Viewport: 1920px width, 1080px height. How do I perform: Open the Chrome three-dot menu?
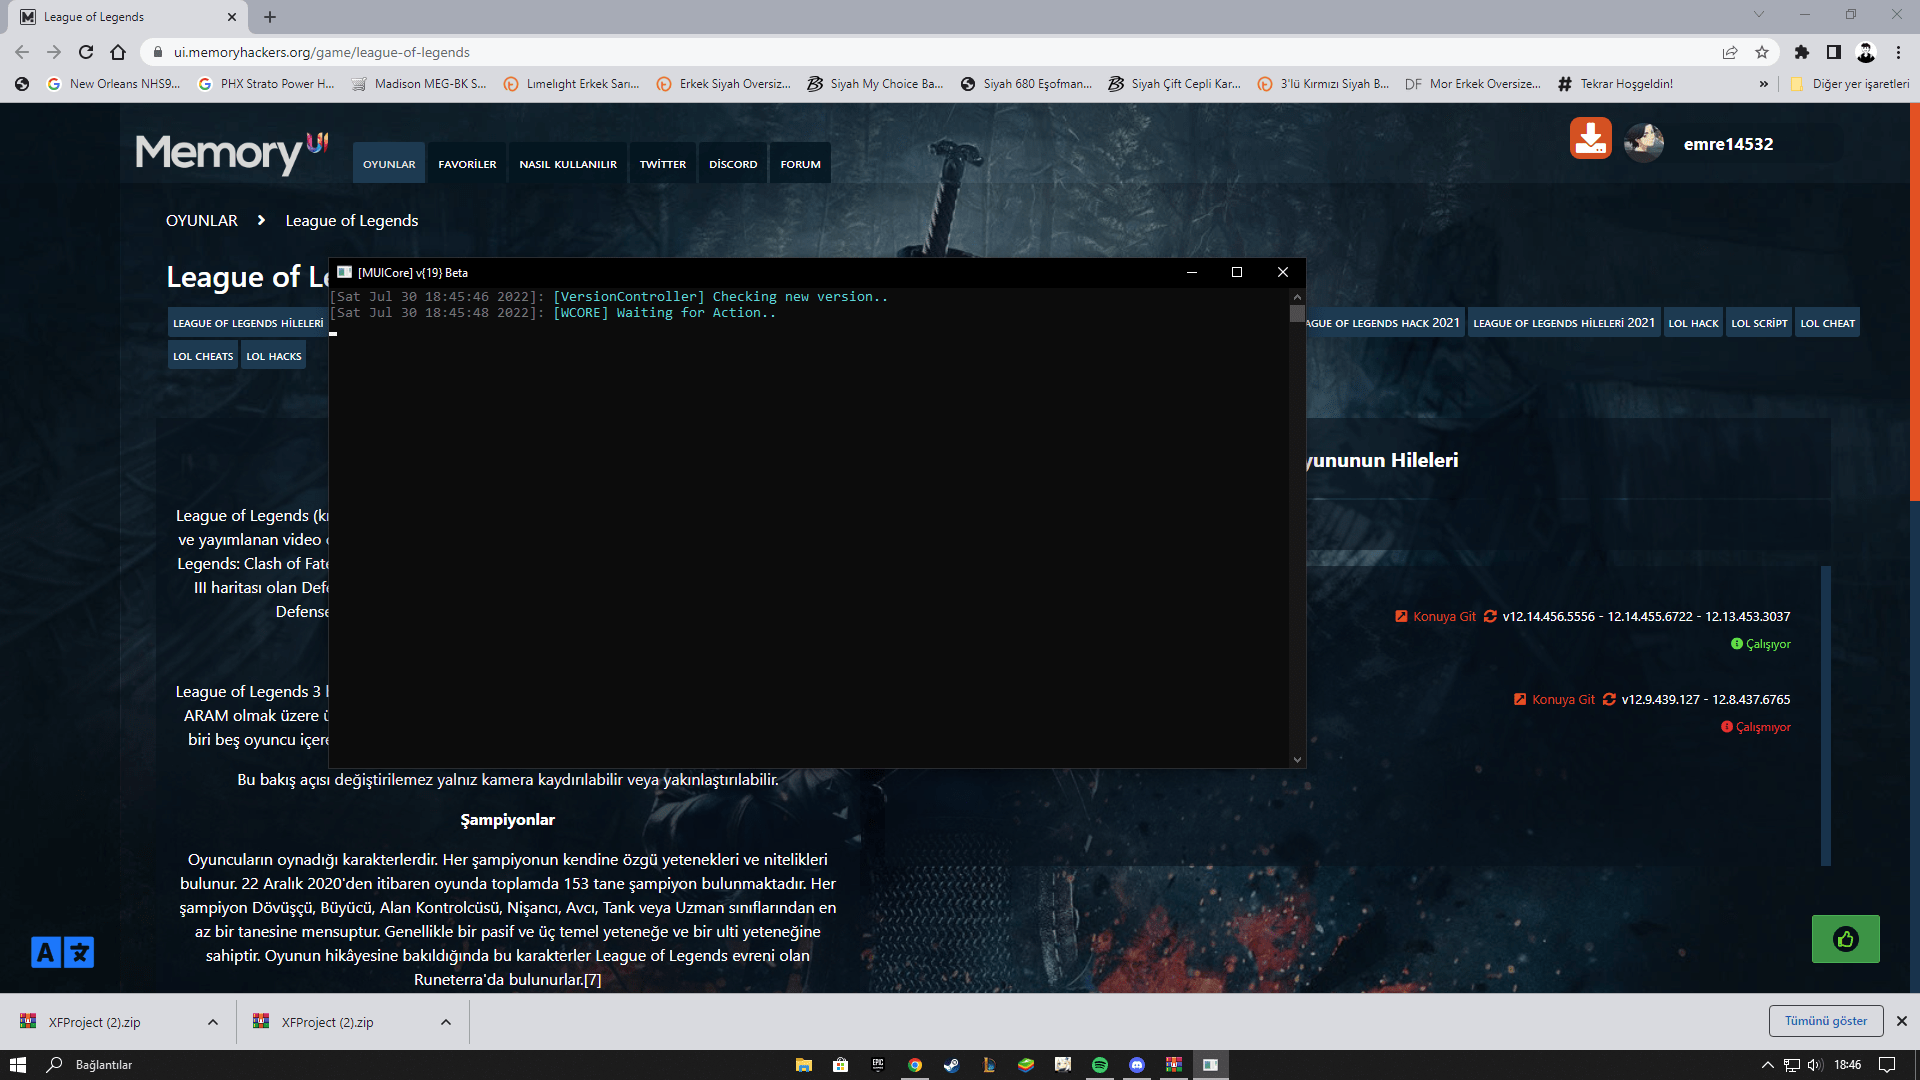coord(1898,52)
